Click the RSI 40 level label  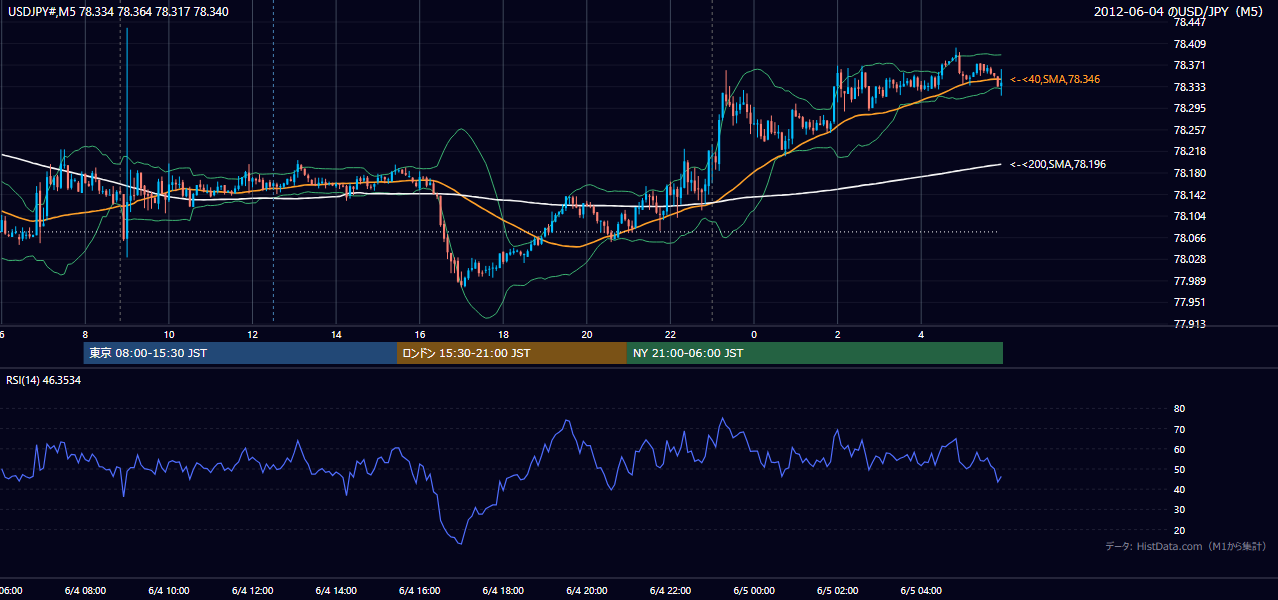pyautogui.click(x=1180, y=489)
